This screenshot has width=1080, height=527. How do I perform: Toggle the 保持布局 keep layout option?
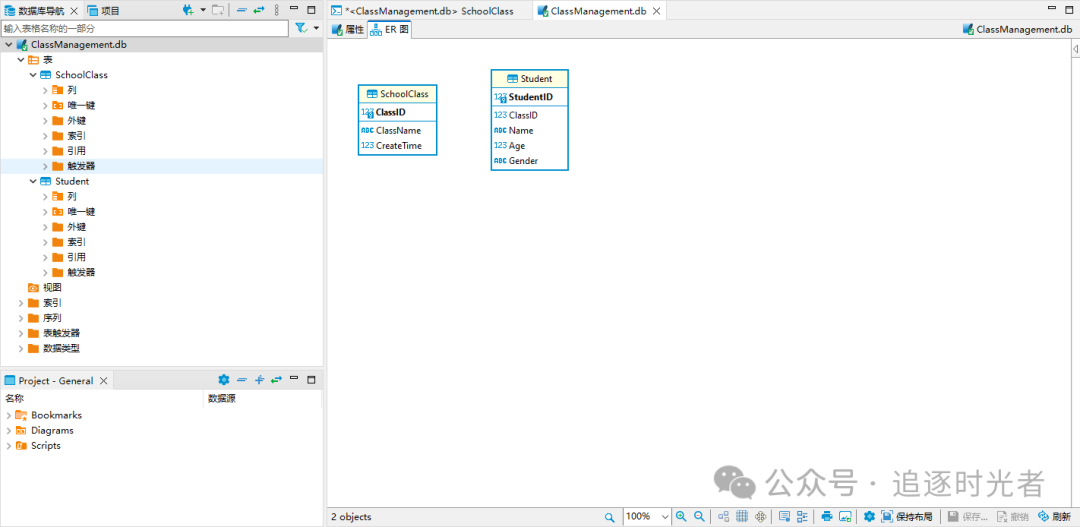click(906, 516)
